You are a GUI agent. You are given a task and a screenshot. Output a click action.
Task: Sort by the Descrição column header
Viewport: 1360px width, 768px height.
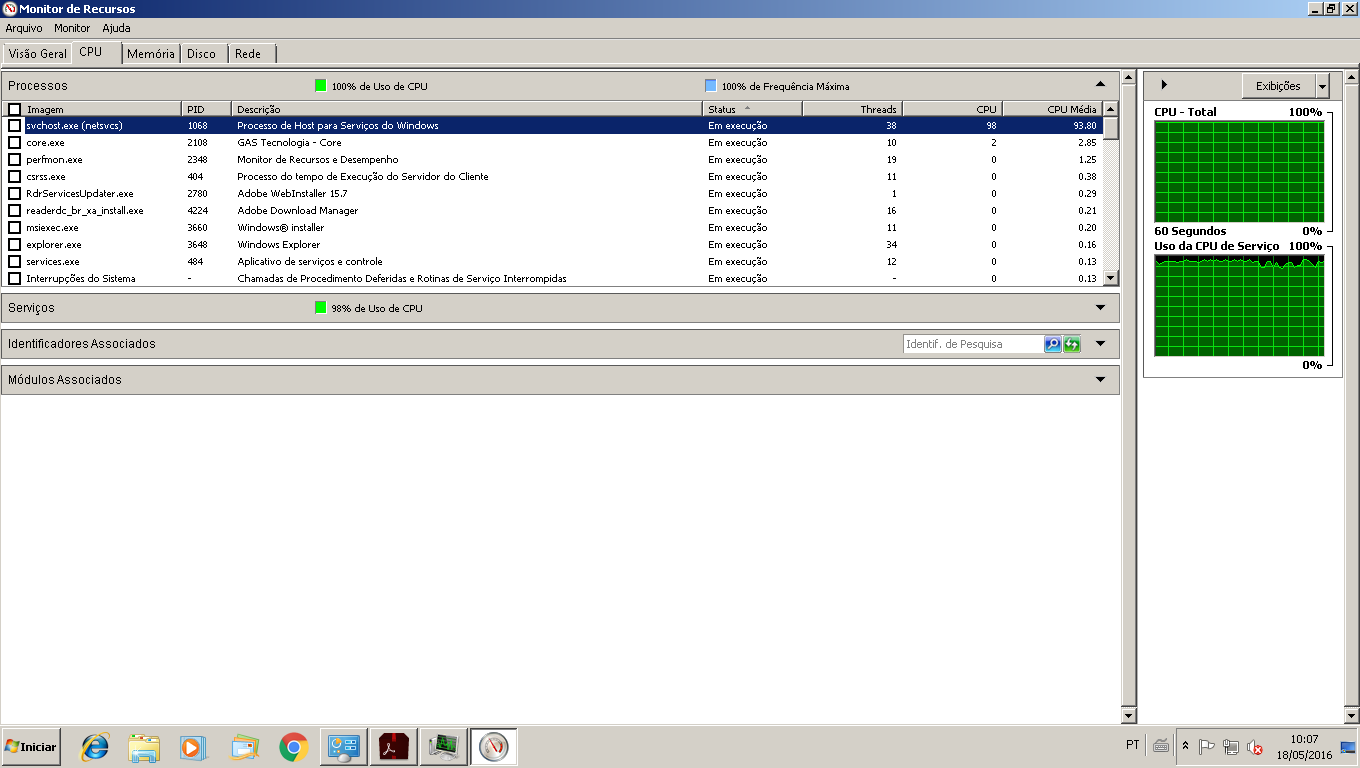click(x=467, y=109)
